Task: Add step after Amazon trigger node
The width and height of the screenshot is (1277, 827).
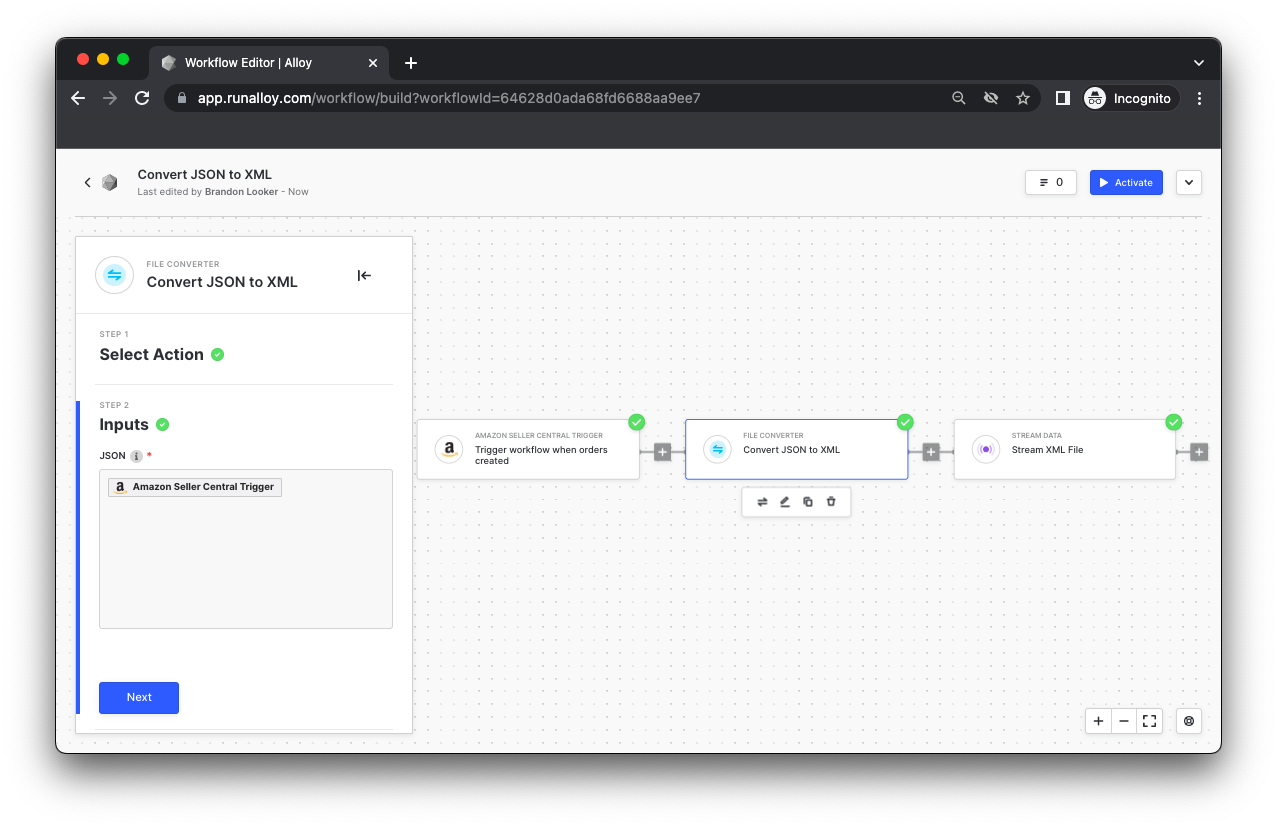Action: pyautogui.click(x=662, y=452)
